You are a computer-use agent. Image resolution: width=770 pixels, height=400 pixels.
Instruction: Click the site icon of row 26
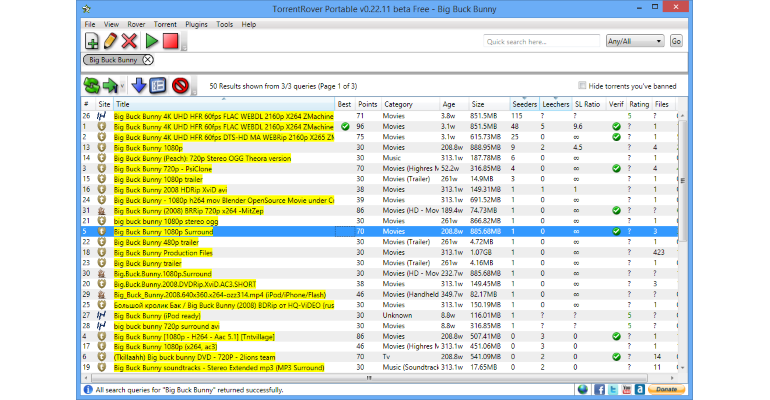(x=102, y=116)
